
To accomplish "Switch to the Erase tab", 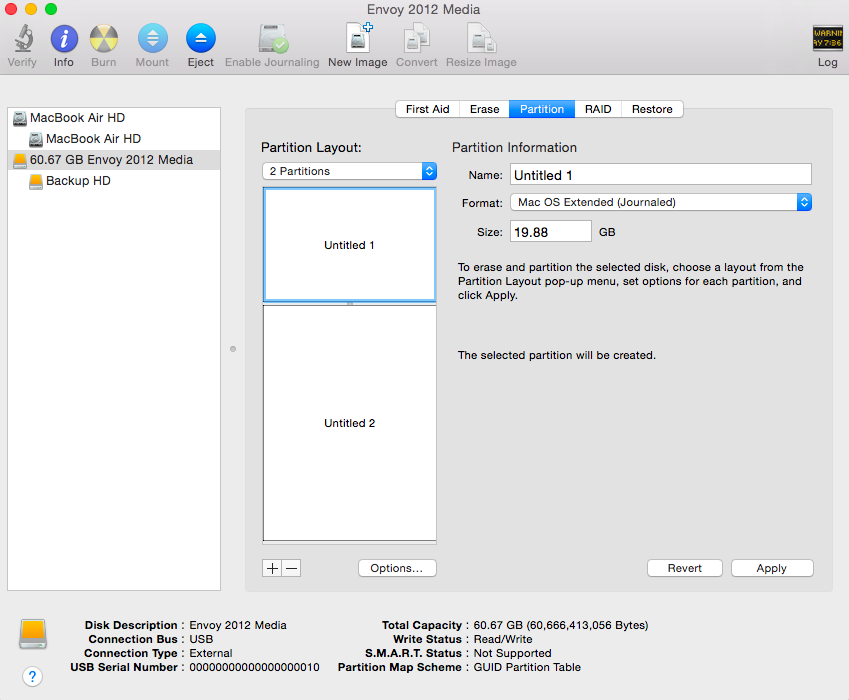I will (x=484, y=109).
